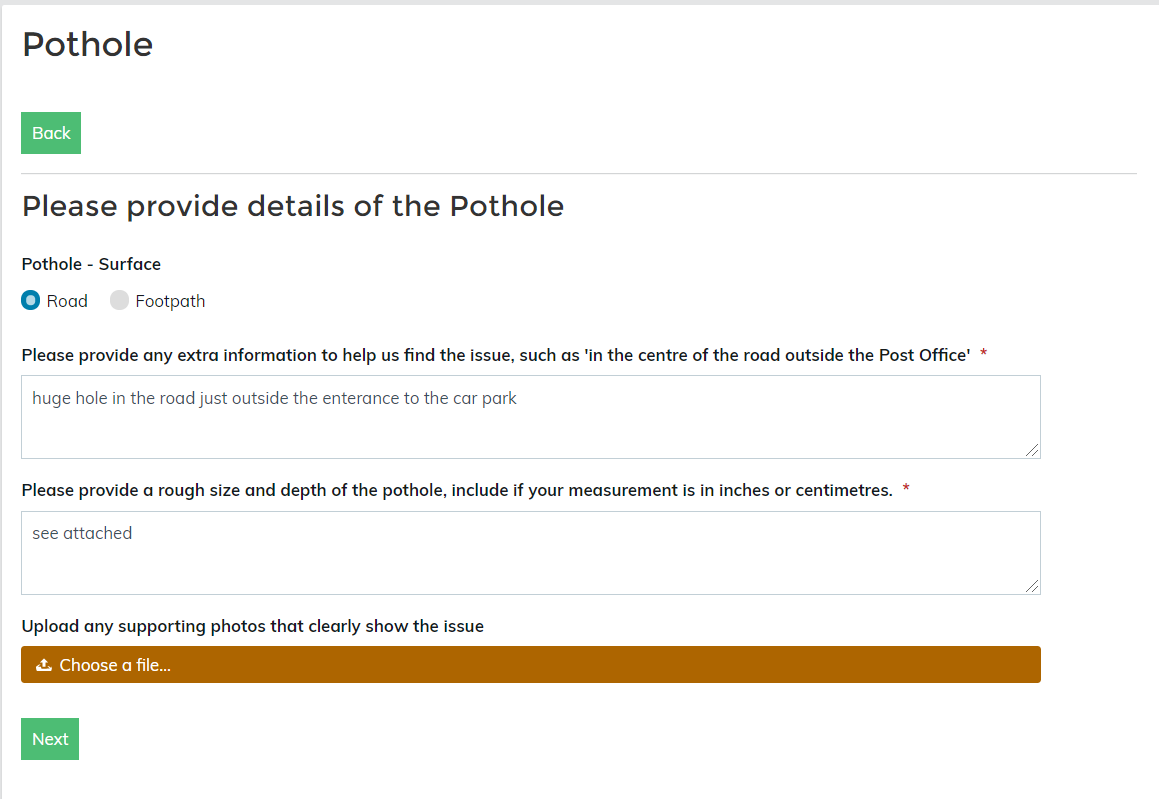
Task: Click the red asterisk after 'Post Office'
Action: tap(984, 354)
